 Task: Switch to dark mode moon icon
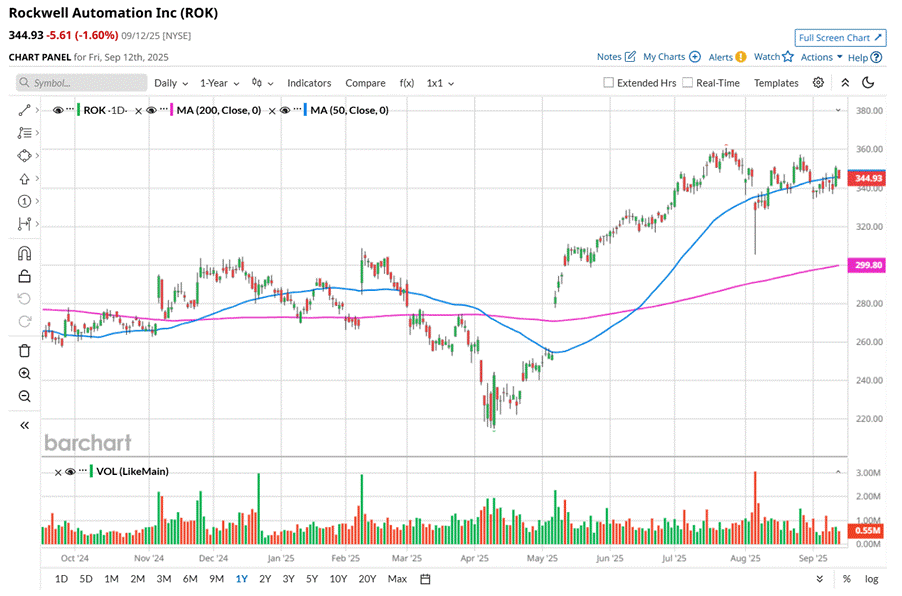[x=868, y=82]
